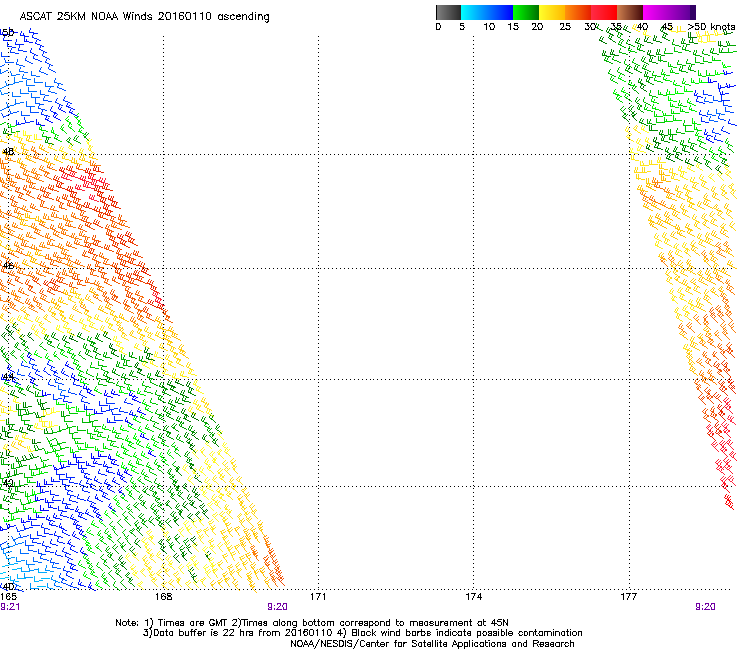Click the longitude label '171'
Screen dimensions: 740x650
tap(318, 597)
